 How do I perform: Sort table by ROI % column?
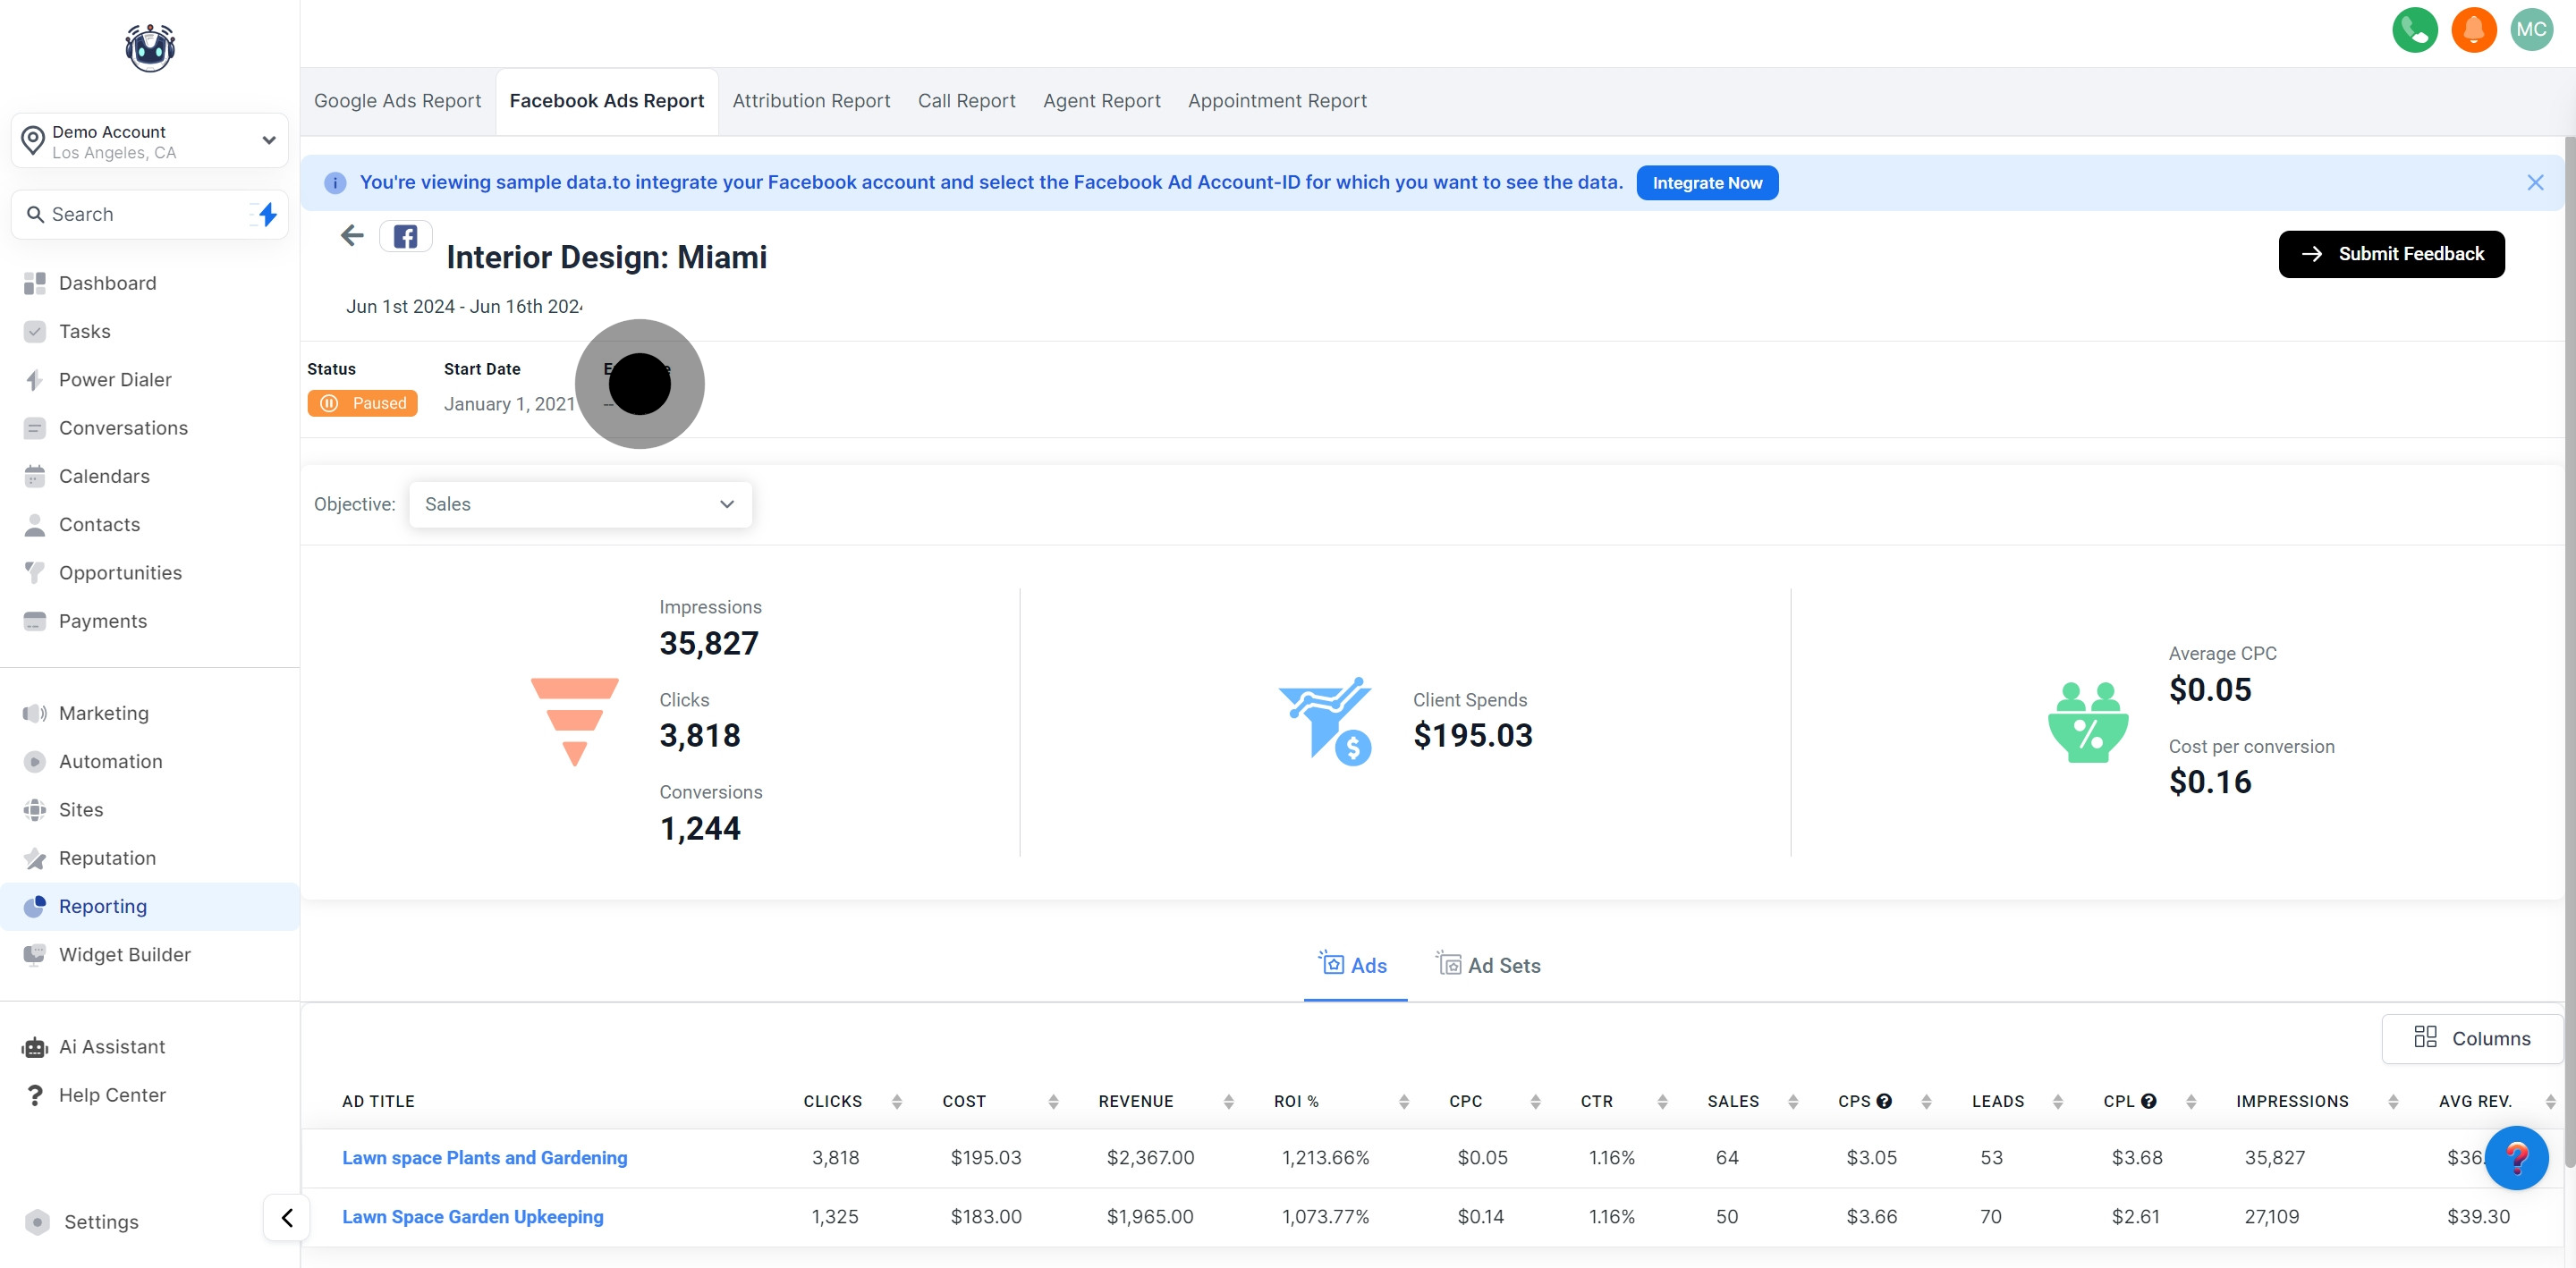pos(1404,1101)
